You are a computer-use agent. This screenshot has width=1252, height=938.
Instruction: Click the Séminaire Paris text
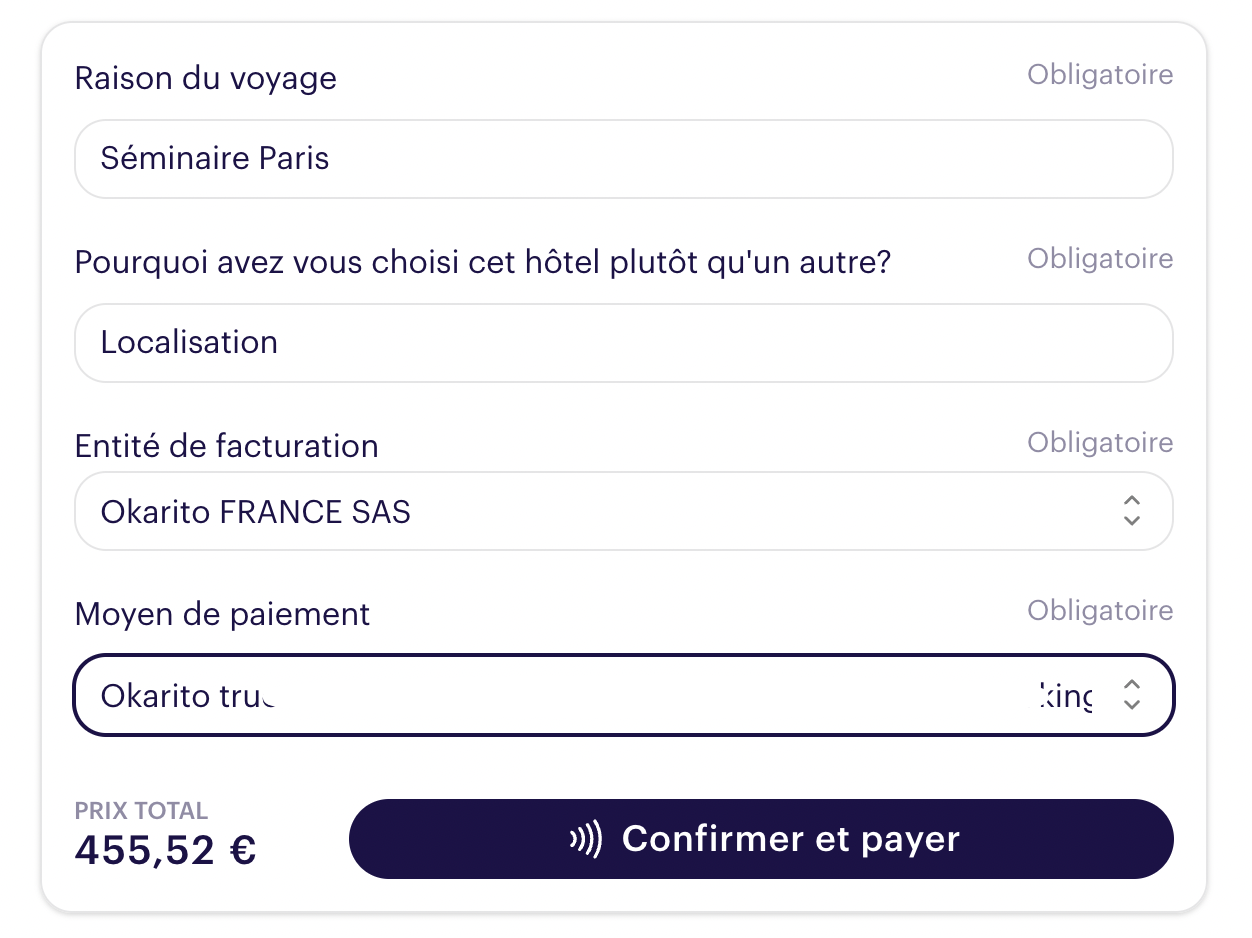(x=215, y=159)
